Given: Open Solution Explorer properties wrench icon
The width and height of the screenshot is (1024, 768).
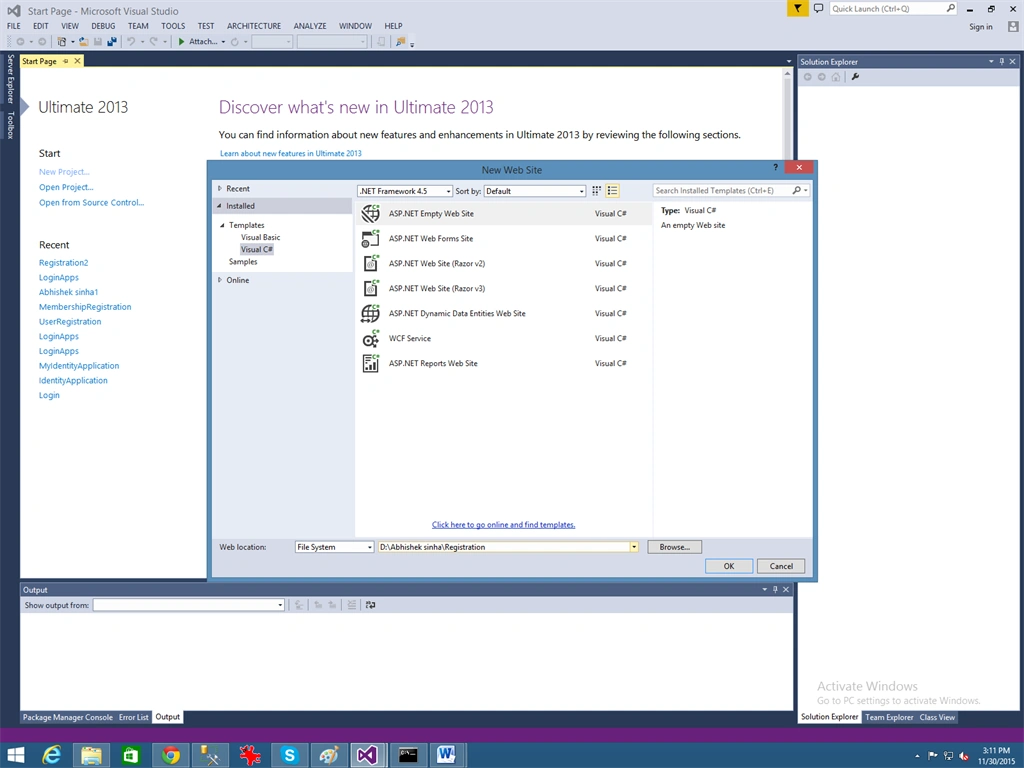Looking at the screenshot, I should (x=855, y=77).
